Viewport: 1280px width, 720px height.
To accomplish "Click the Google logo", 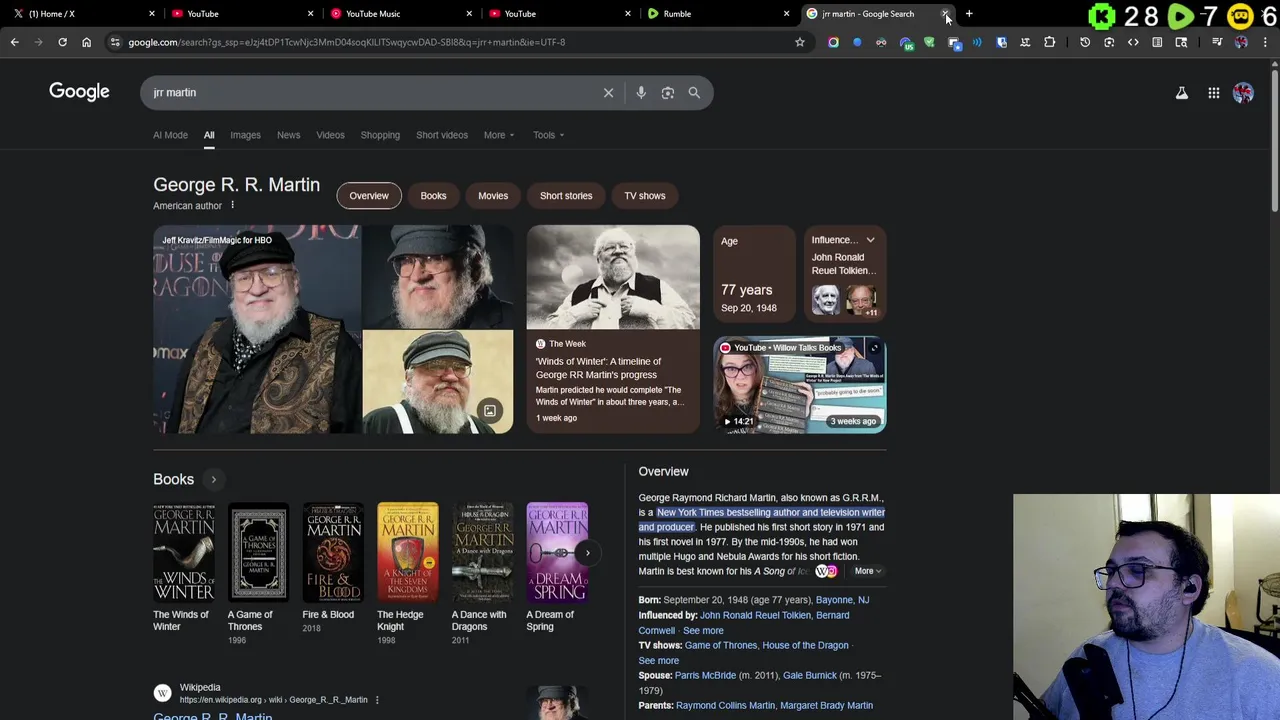I will point(79,92).
